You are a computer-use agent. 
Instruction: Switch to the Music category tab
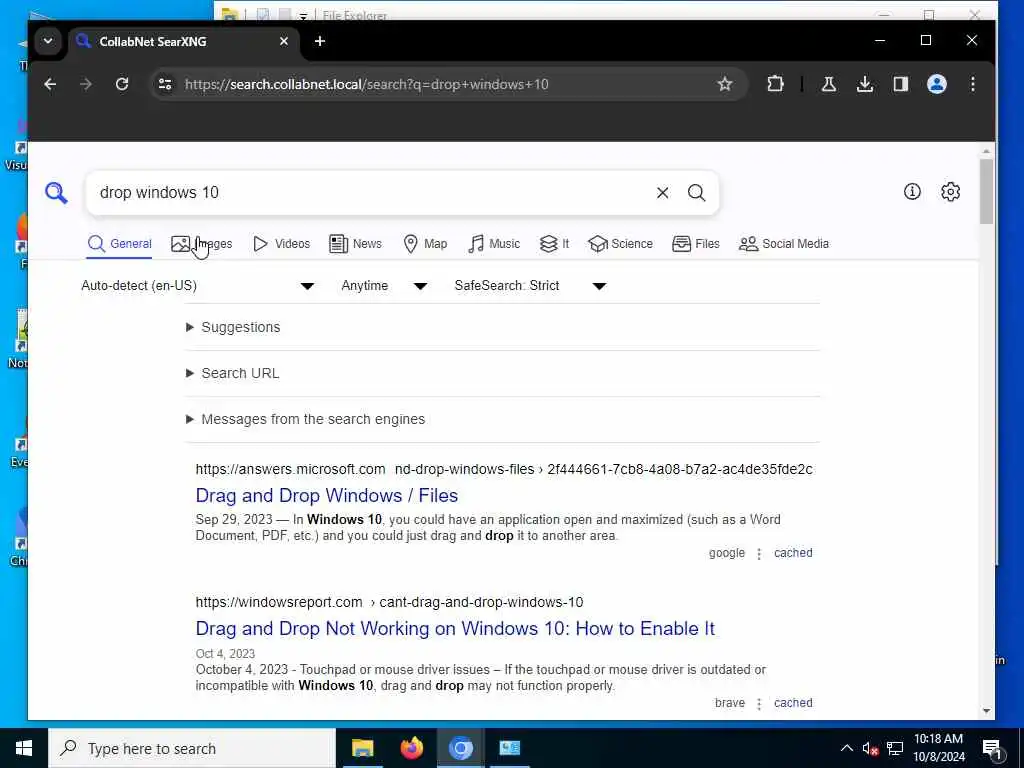[494, 244]
